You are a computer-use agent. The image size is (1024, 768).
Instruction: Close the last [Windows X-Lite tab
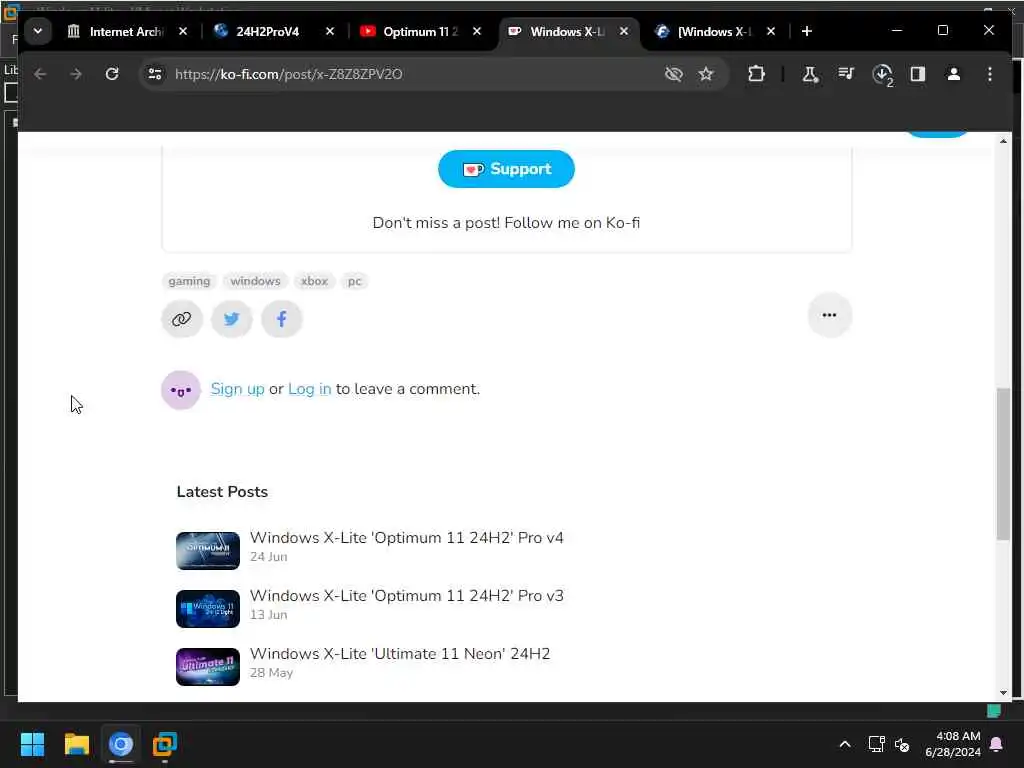pos(771,31)
